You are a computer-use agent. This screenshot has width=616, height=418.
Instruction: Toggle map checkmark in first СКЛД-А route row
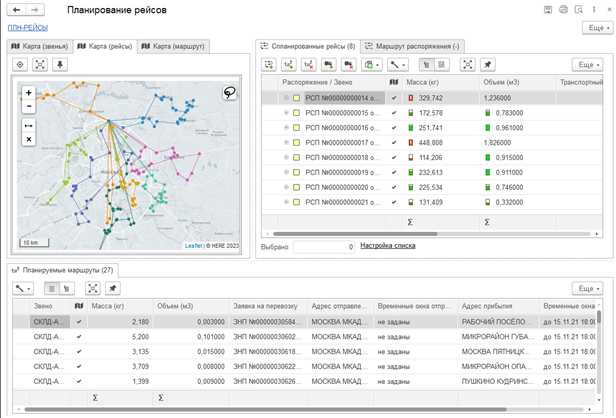[78, 322]
